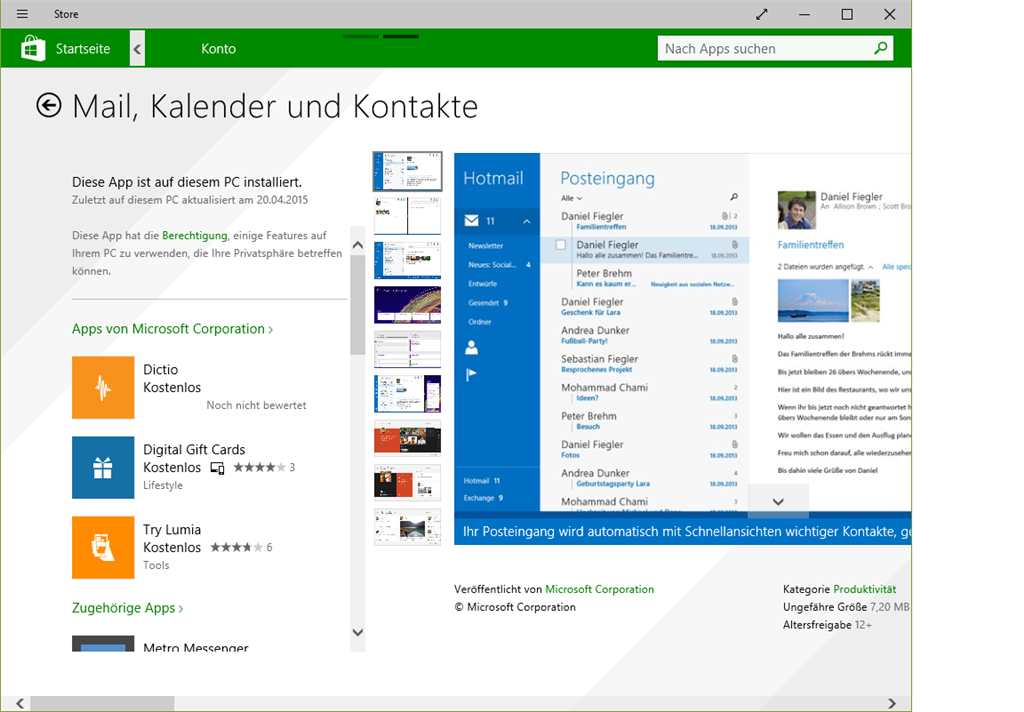
Task: Open the mountain lake photo attachment
Action: click(813, 300)
